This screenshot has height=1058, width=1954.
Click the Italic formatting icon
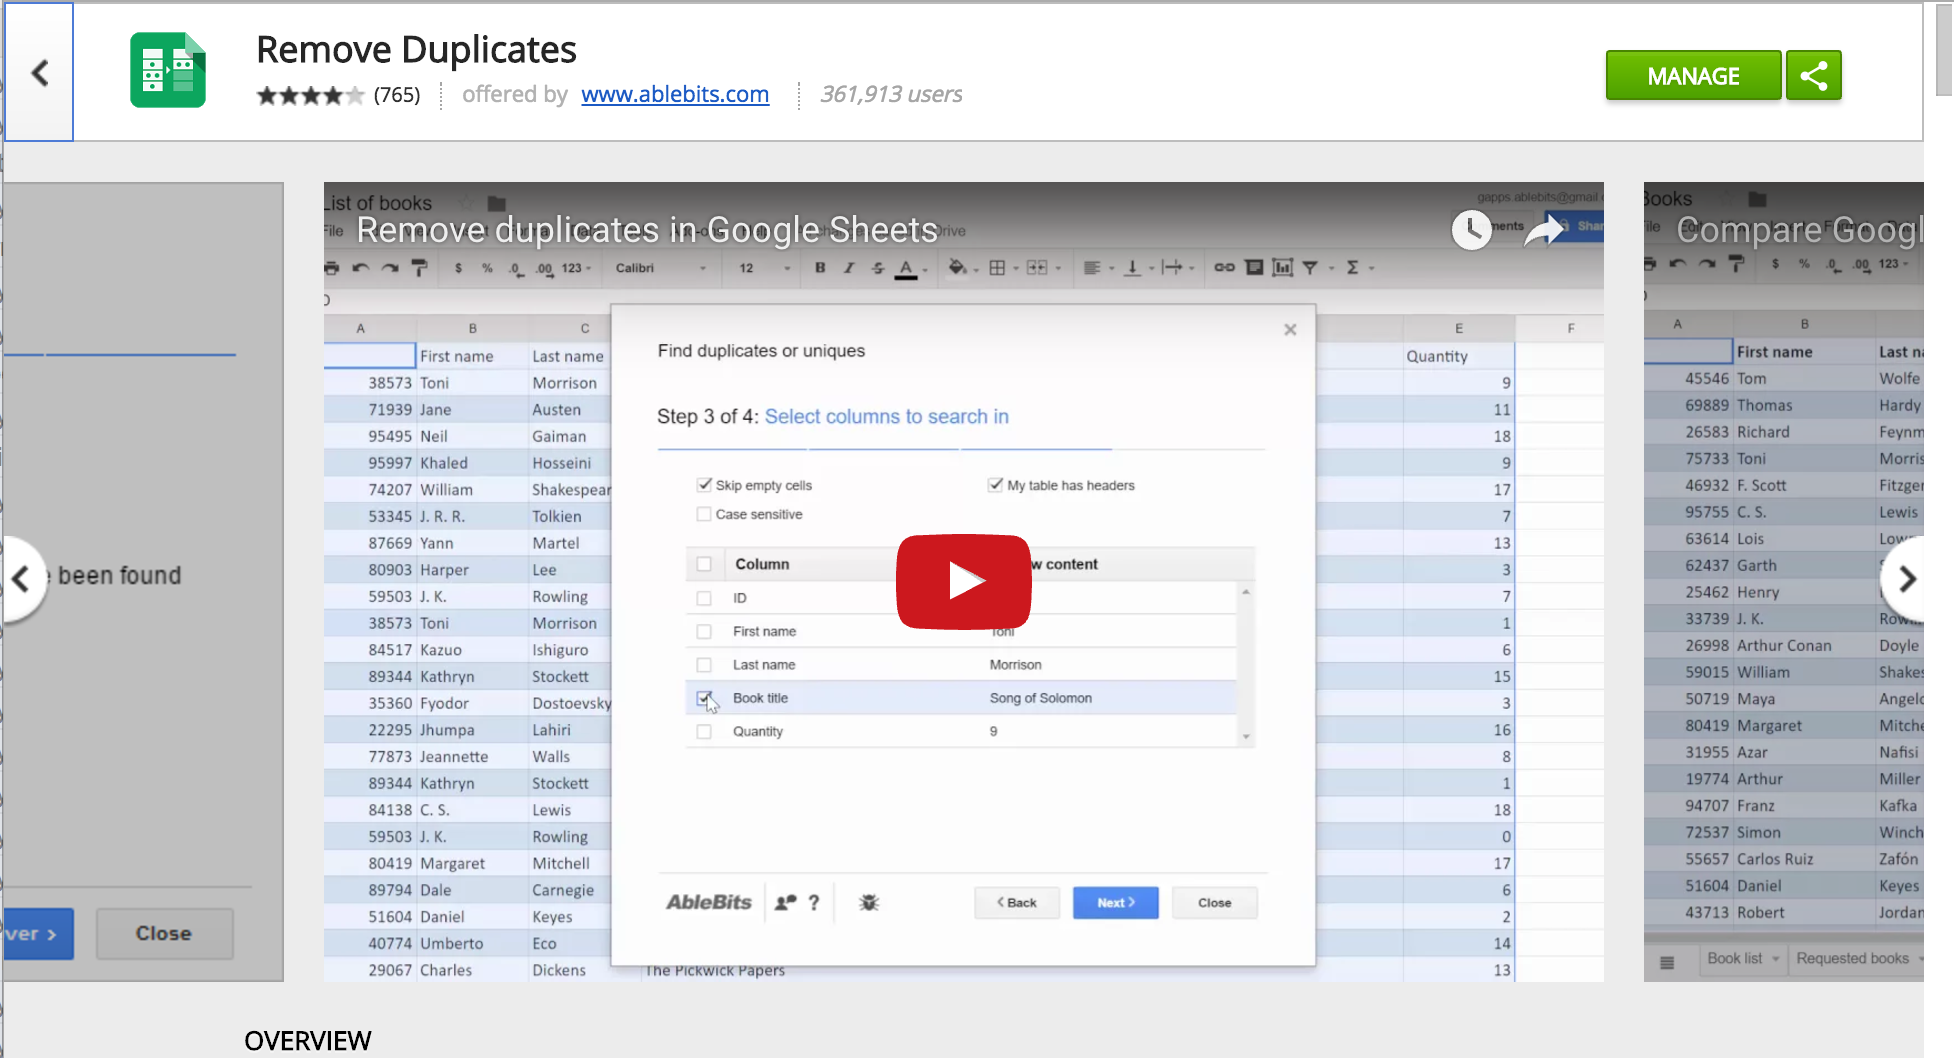[848, 268]
